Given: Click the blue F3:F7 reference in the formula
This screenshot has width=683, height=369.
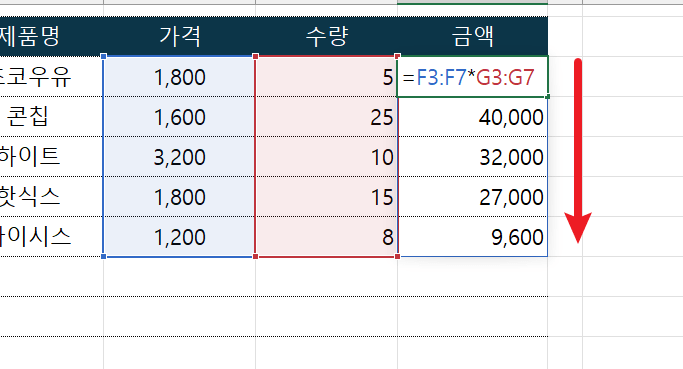Looking at the screenshot, I should (x=441, y=78).
